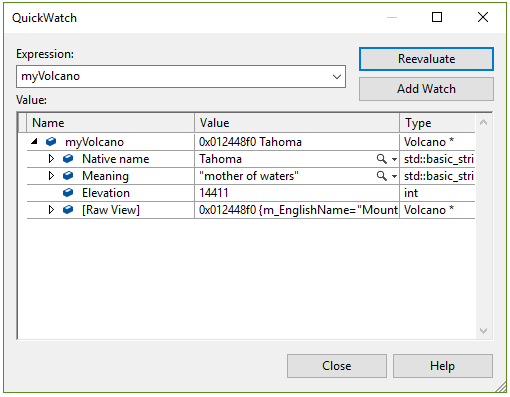The width and height of the screenshot is (510, 397).
Task: Click the scrollbar up arrow
Action: point(484,123)
